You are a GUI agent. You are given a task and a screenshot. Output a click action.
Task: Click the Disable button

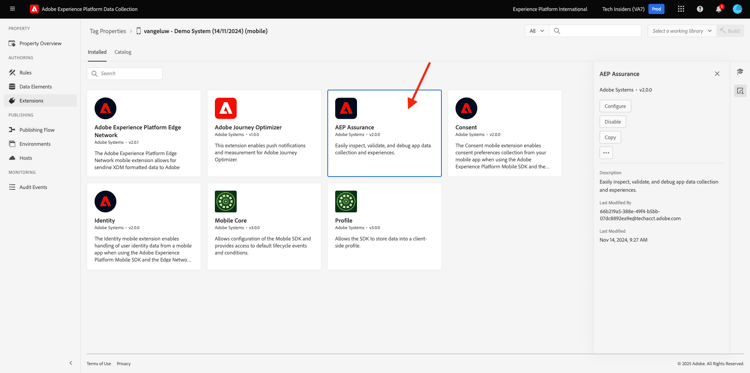pyautogui.click(x=613, y=122)
